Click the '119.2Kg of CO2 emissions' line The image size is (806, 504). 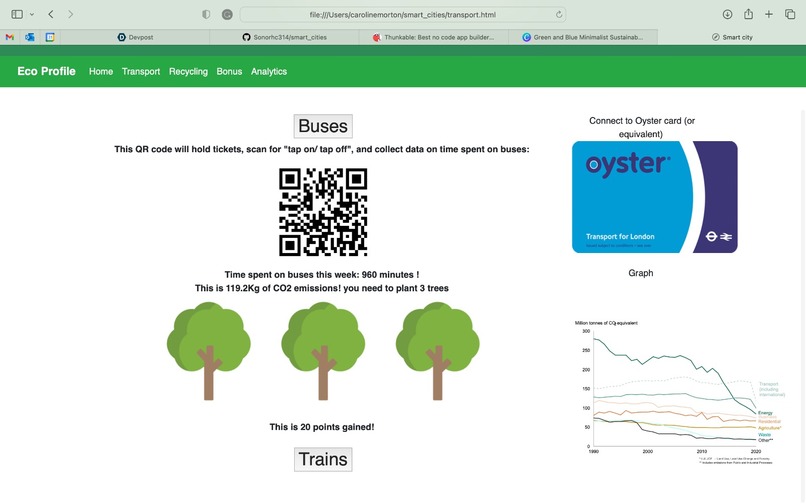322,288
